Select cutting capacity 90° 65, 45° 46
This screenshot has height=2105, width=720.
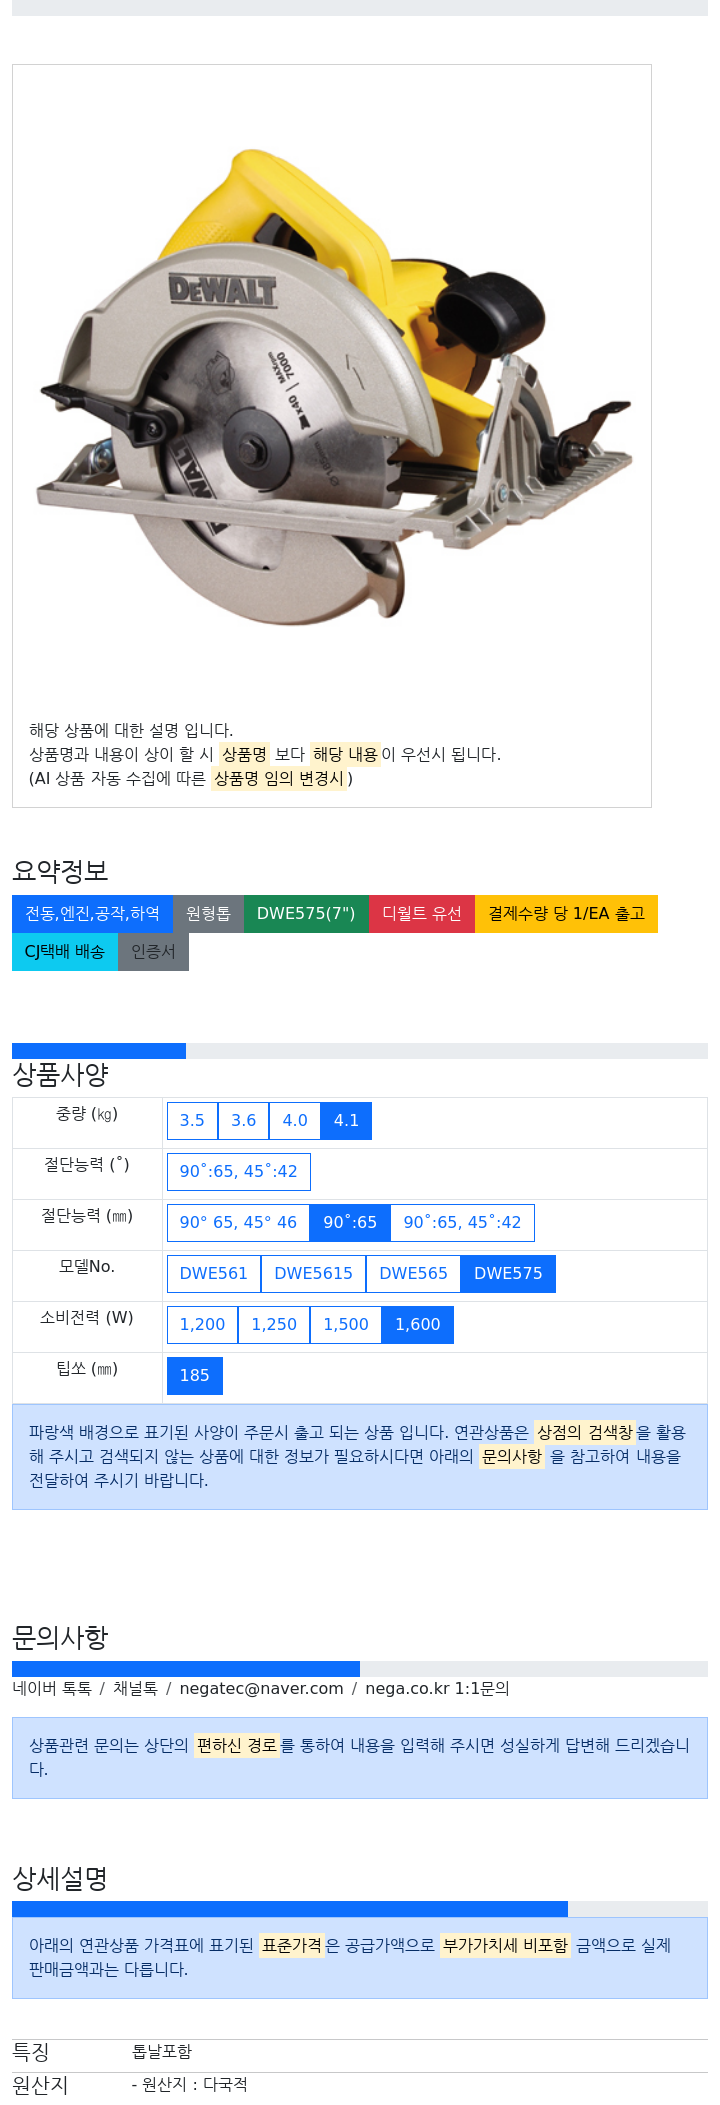tap(238, 1223)
